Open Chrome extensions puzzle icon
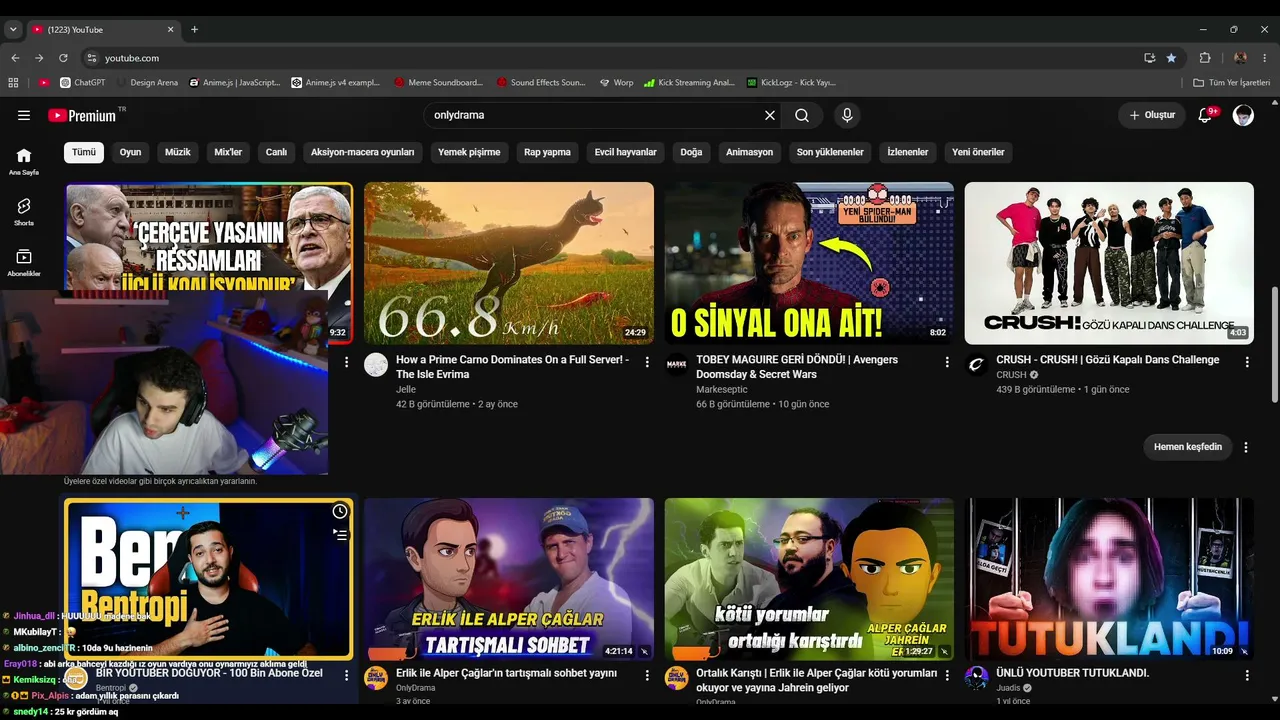The width and height of the screenshot is (1280, 720). [x=1205, y=58]
